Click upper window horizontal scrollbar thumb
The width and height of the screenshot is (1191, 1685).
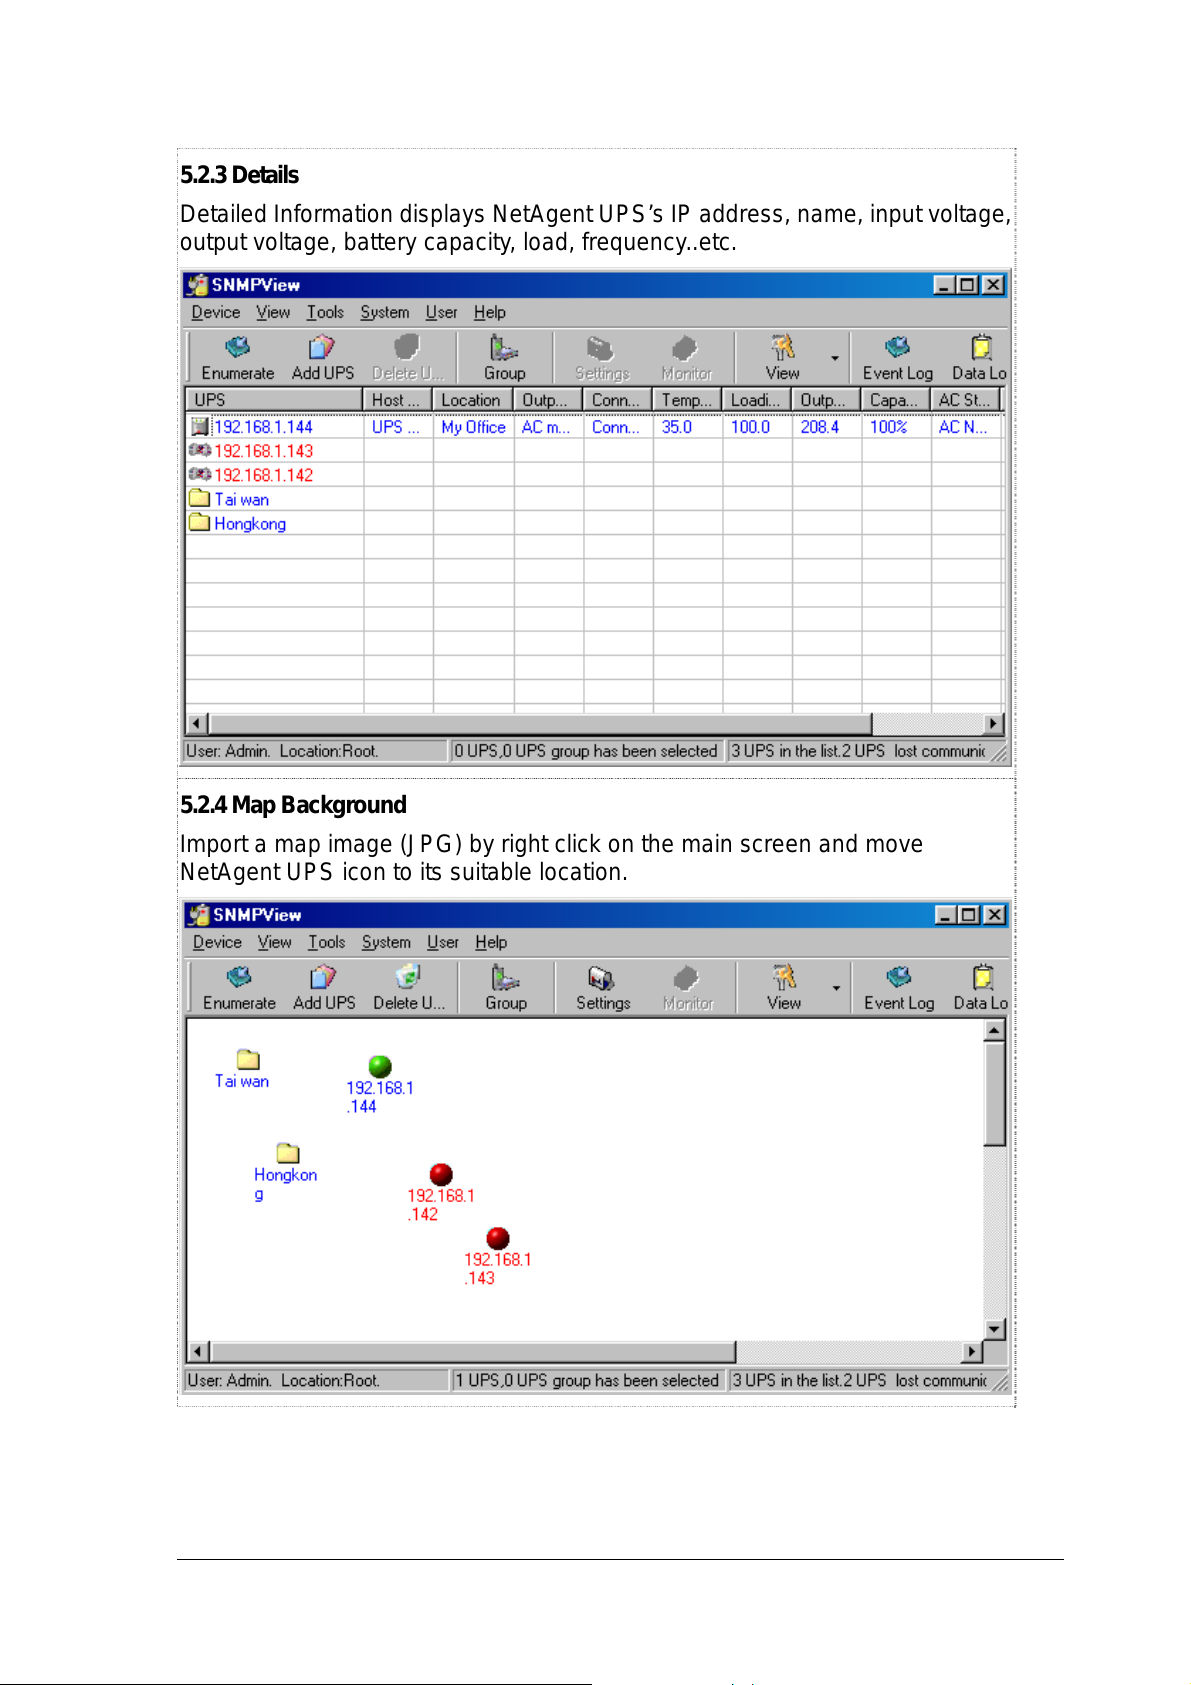coord(540,723)
